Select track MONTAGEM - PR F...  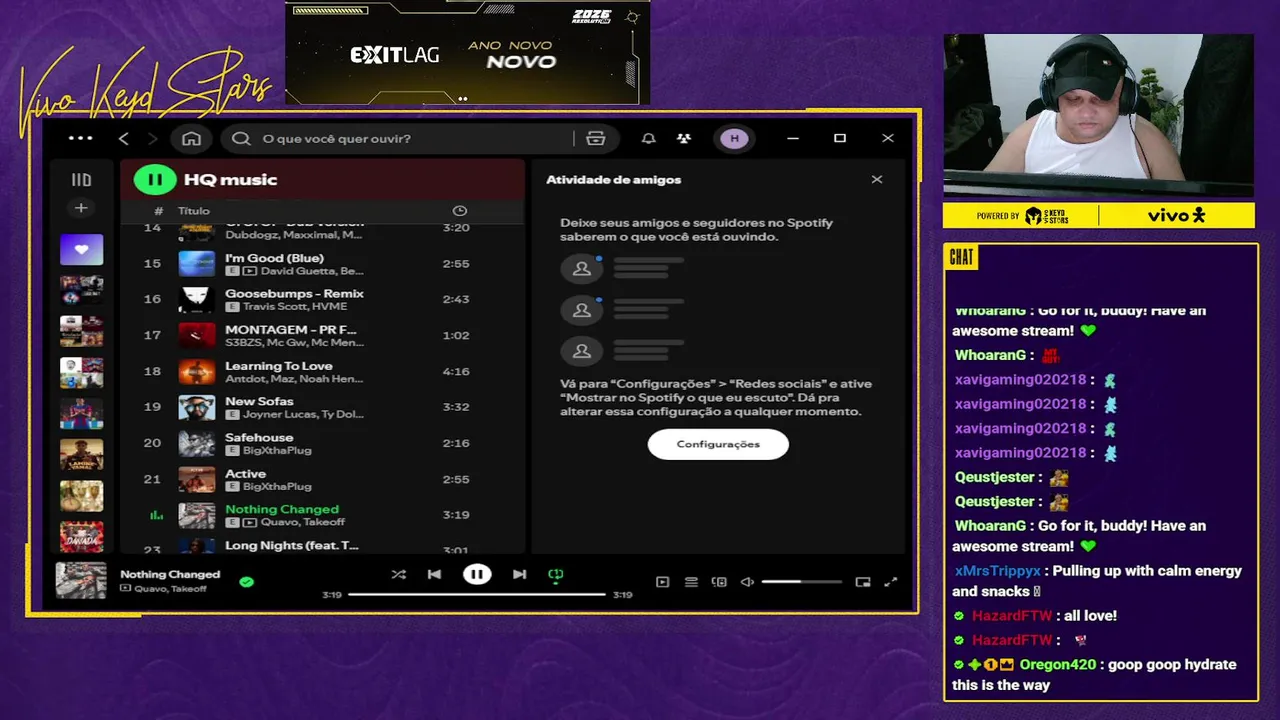pos(322,336)
